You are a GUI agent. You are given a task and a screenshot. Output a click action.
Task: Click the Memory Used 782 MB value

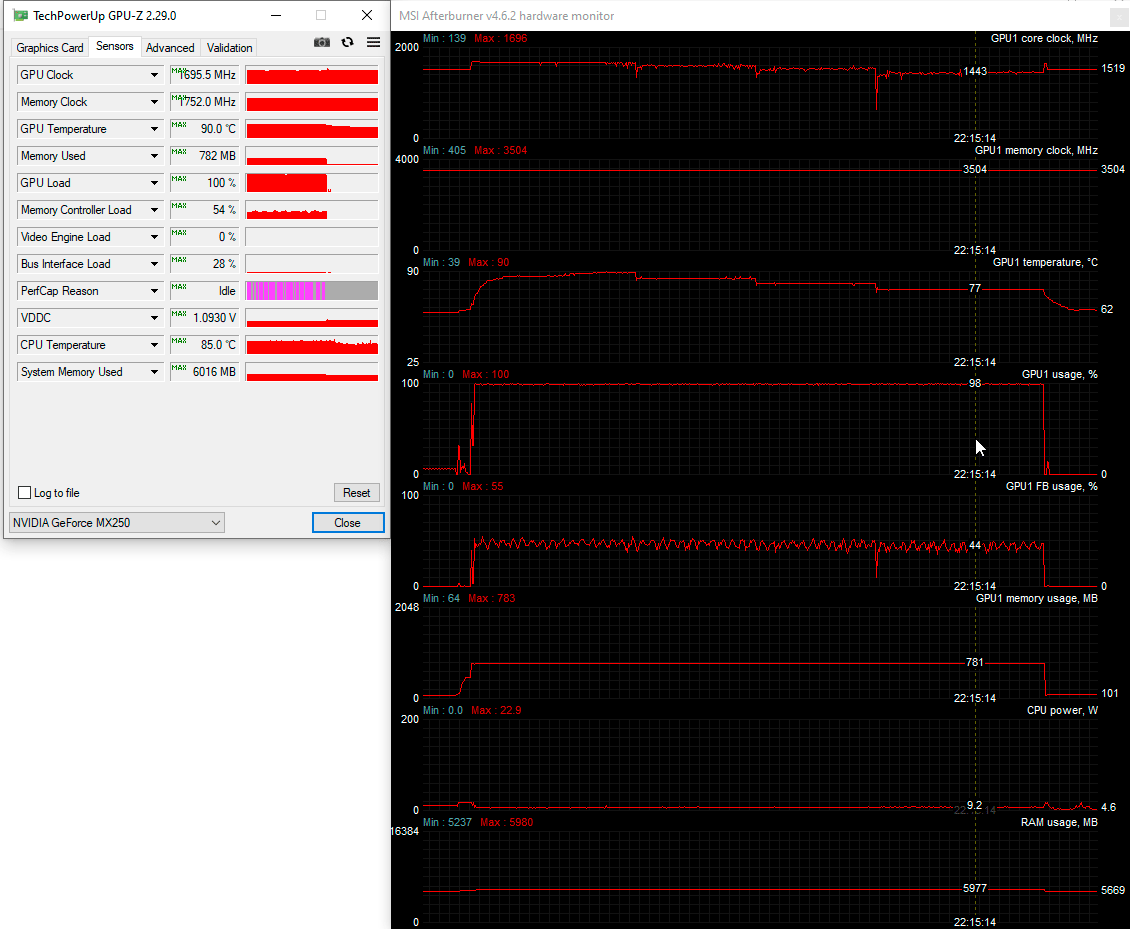coord(205,156)
